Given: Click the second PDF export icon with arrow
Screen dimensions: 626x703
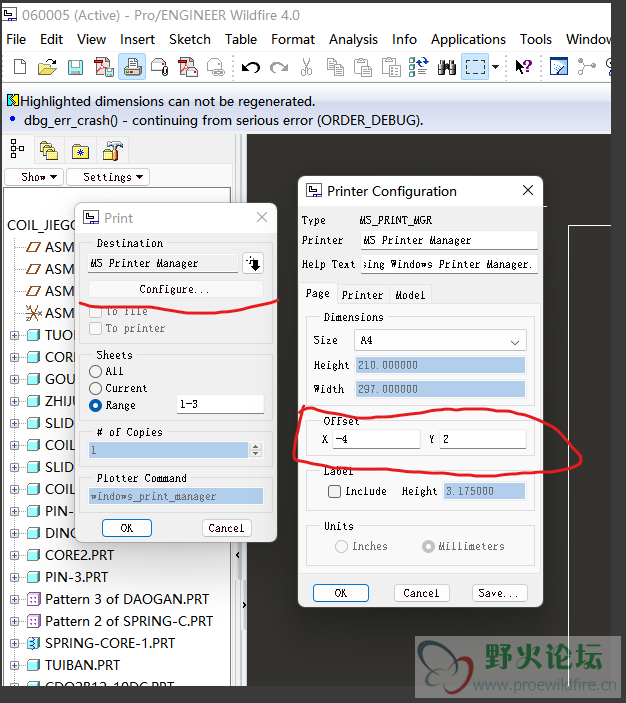Looking at the screenshot, I should point(187,67).
